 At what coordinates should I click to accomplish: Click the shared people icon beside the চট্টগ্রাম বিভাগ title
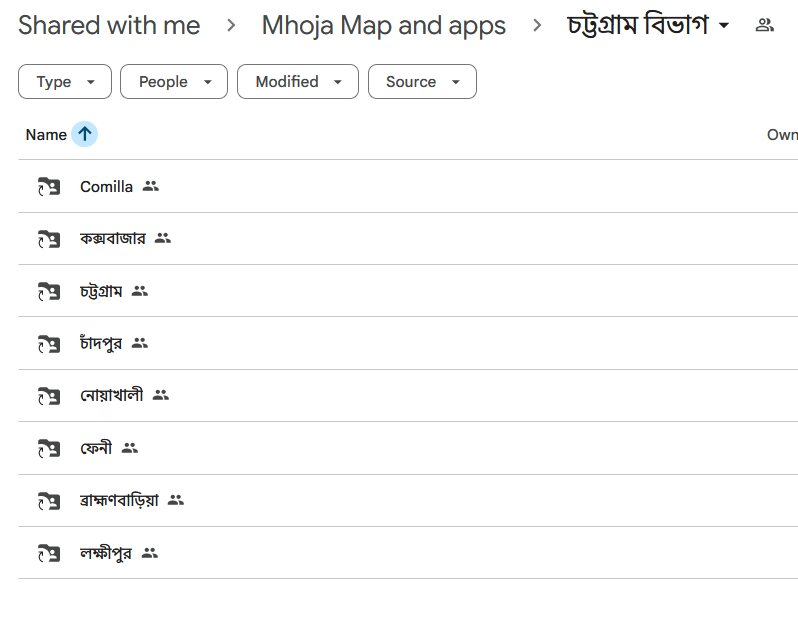[x=764, y=25]
